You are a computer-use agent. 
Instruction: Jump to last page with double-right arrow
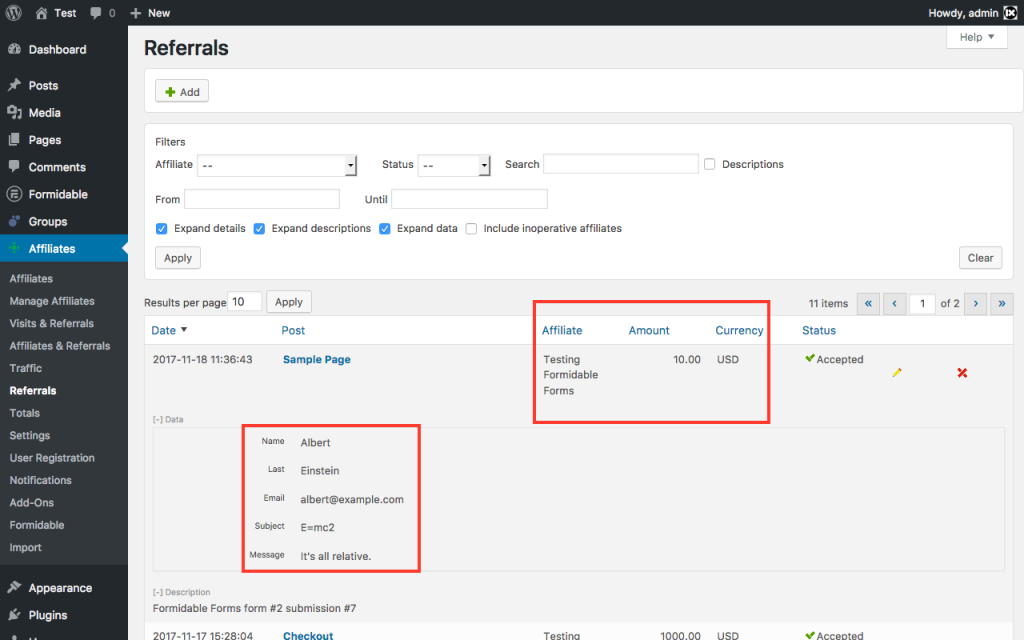[1001, 303]
